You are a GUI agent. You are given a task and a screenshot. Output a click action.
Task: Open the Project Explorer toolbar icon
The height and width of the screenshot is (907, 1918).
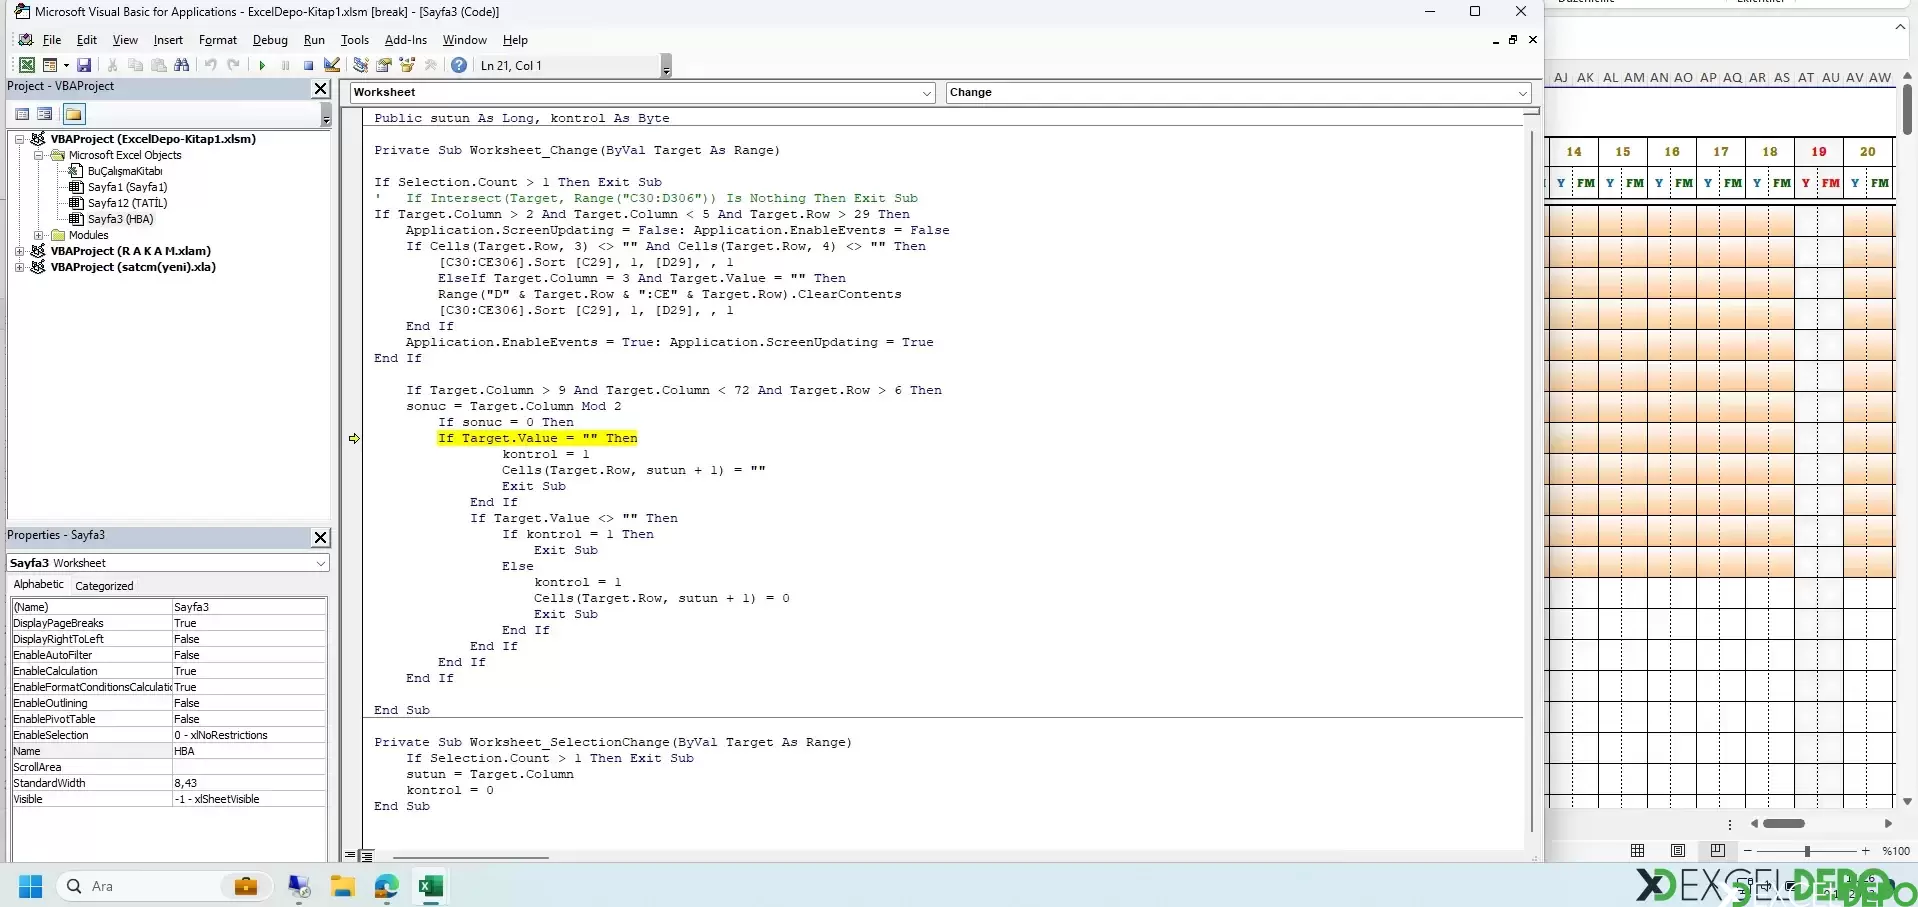tap(361, 65)
